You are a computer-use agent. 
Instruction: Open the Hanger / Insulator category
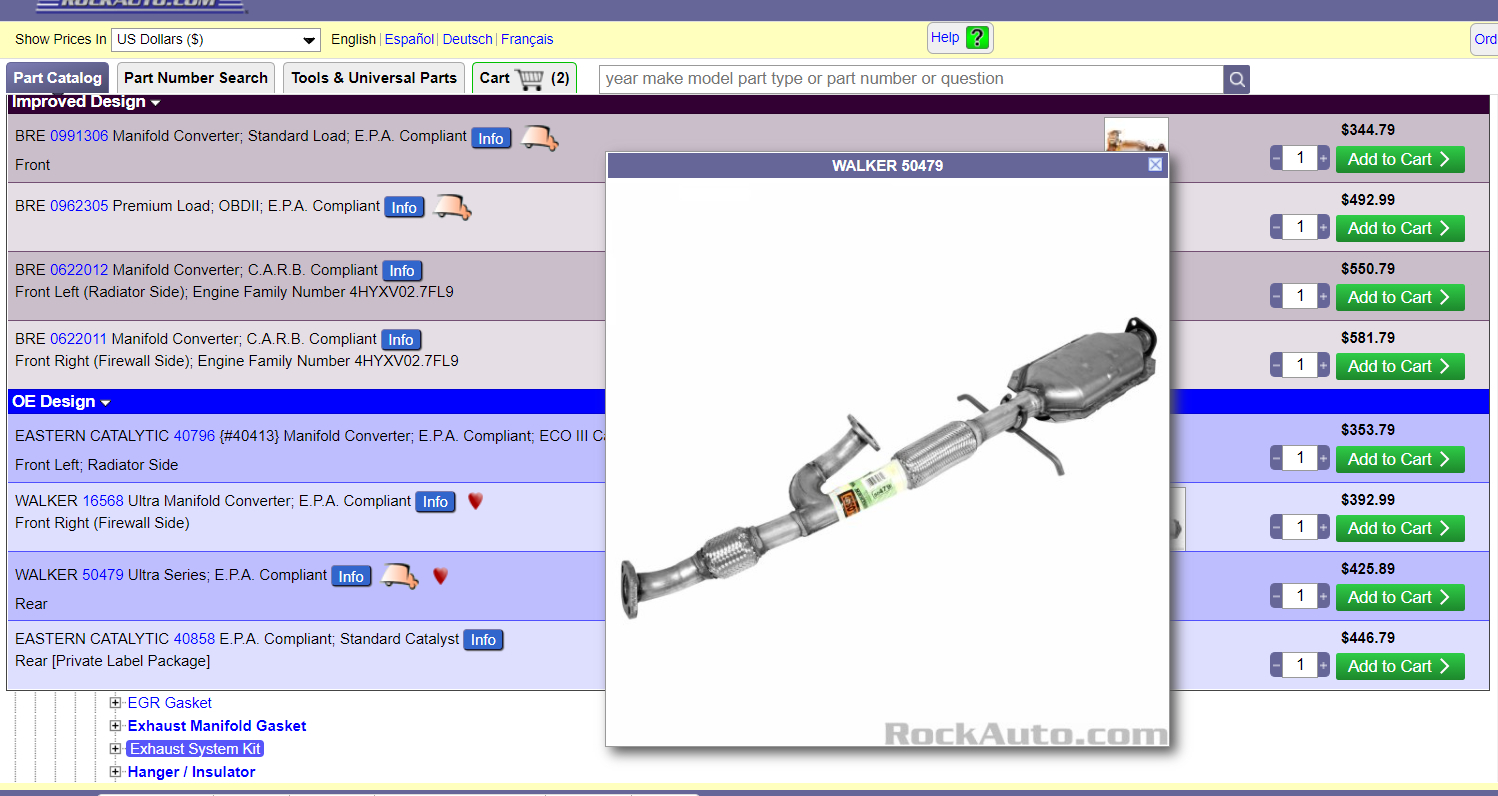point(191,772)
